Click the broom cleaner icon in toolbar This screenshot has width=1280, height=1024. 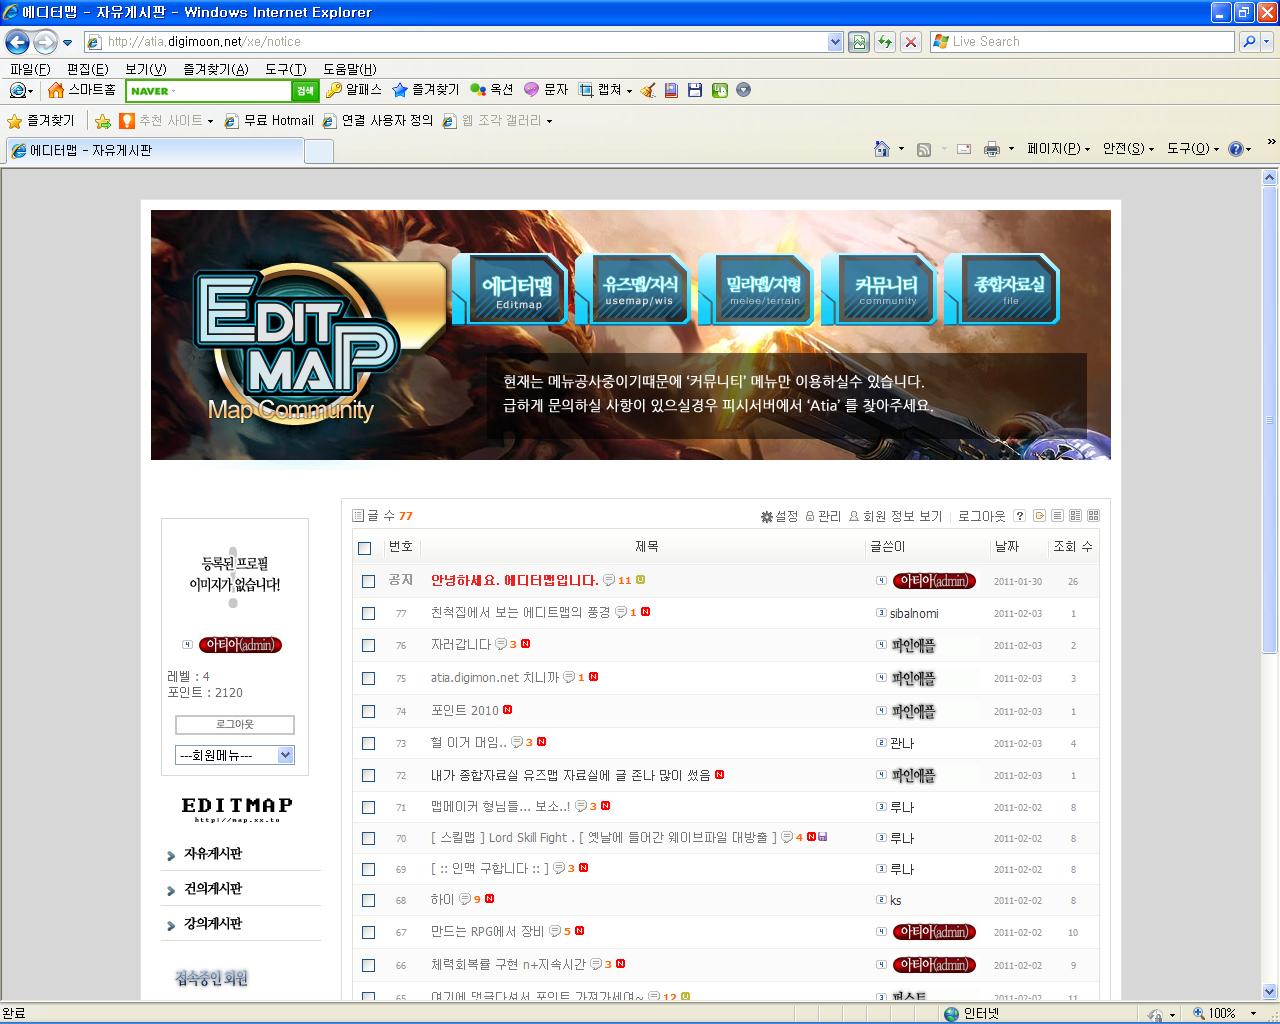pos(648,90)
